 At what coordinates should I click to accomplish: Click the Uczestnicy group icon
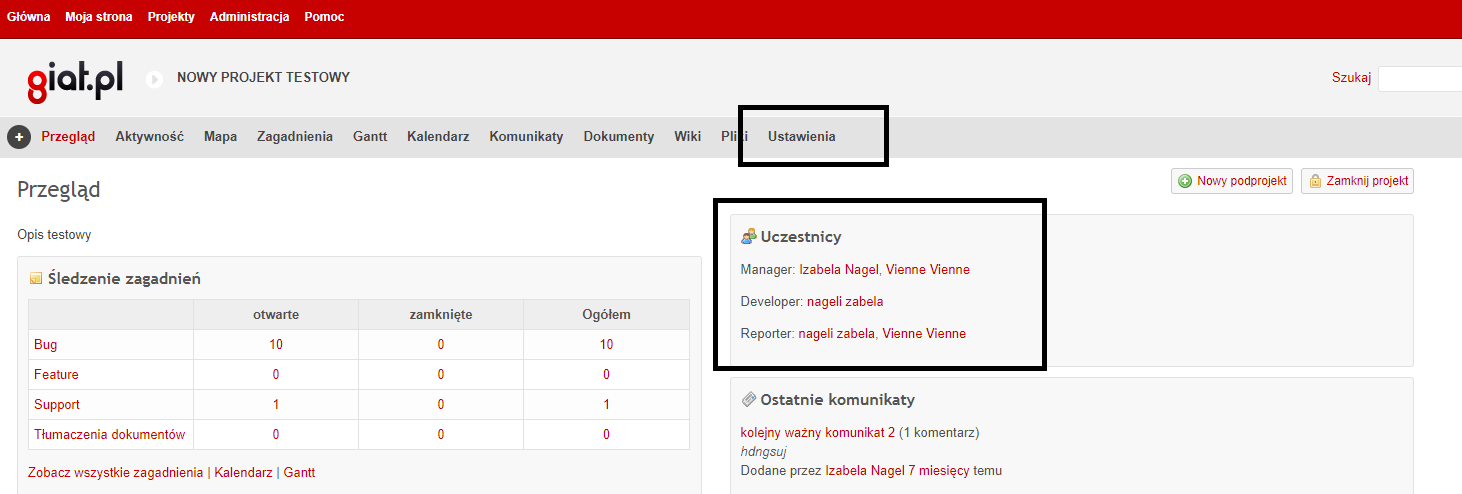[749, 236]
